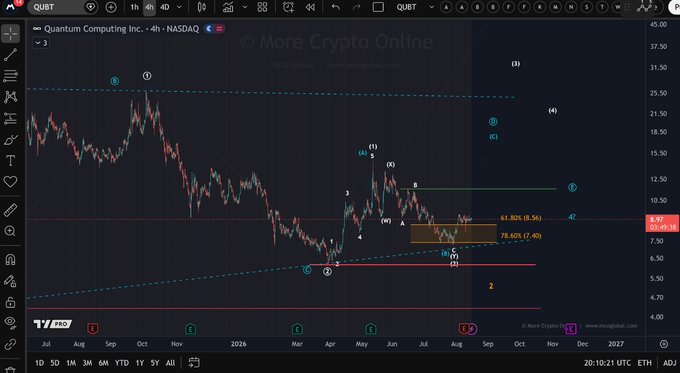
Task: Create a new alert
Action: (x=288, y=7)
